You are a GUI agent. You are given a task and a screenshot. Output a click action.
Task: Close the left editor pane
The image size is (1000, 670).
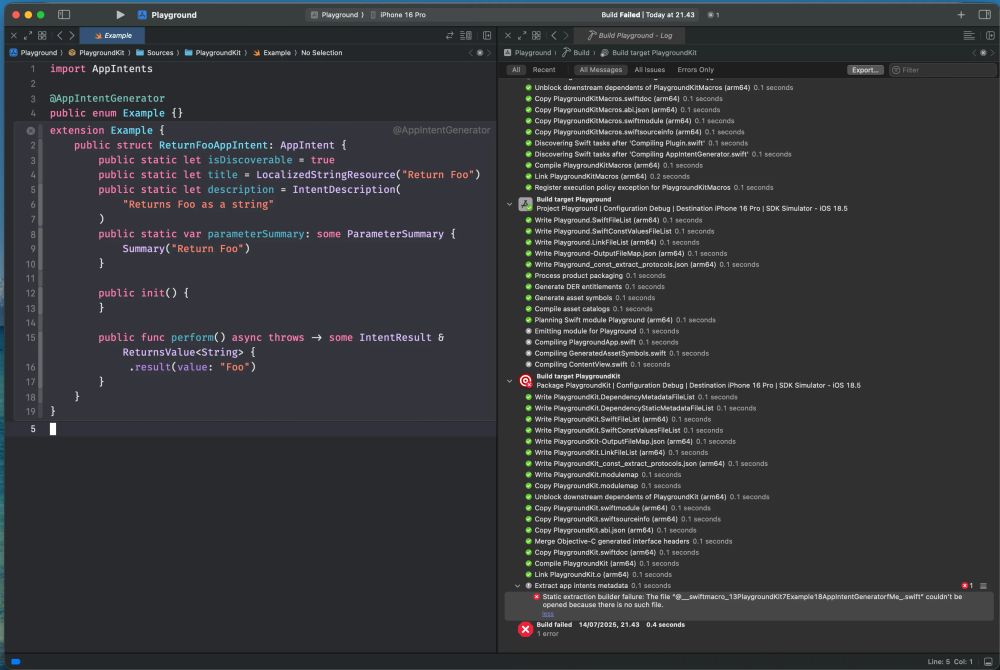14,36
